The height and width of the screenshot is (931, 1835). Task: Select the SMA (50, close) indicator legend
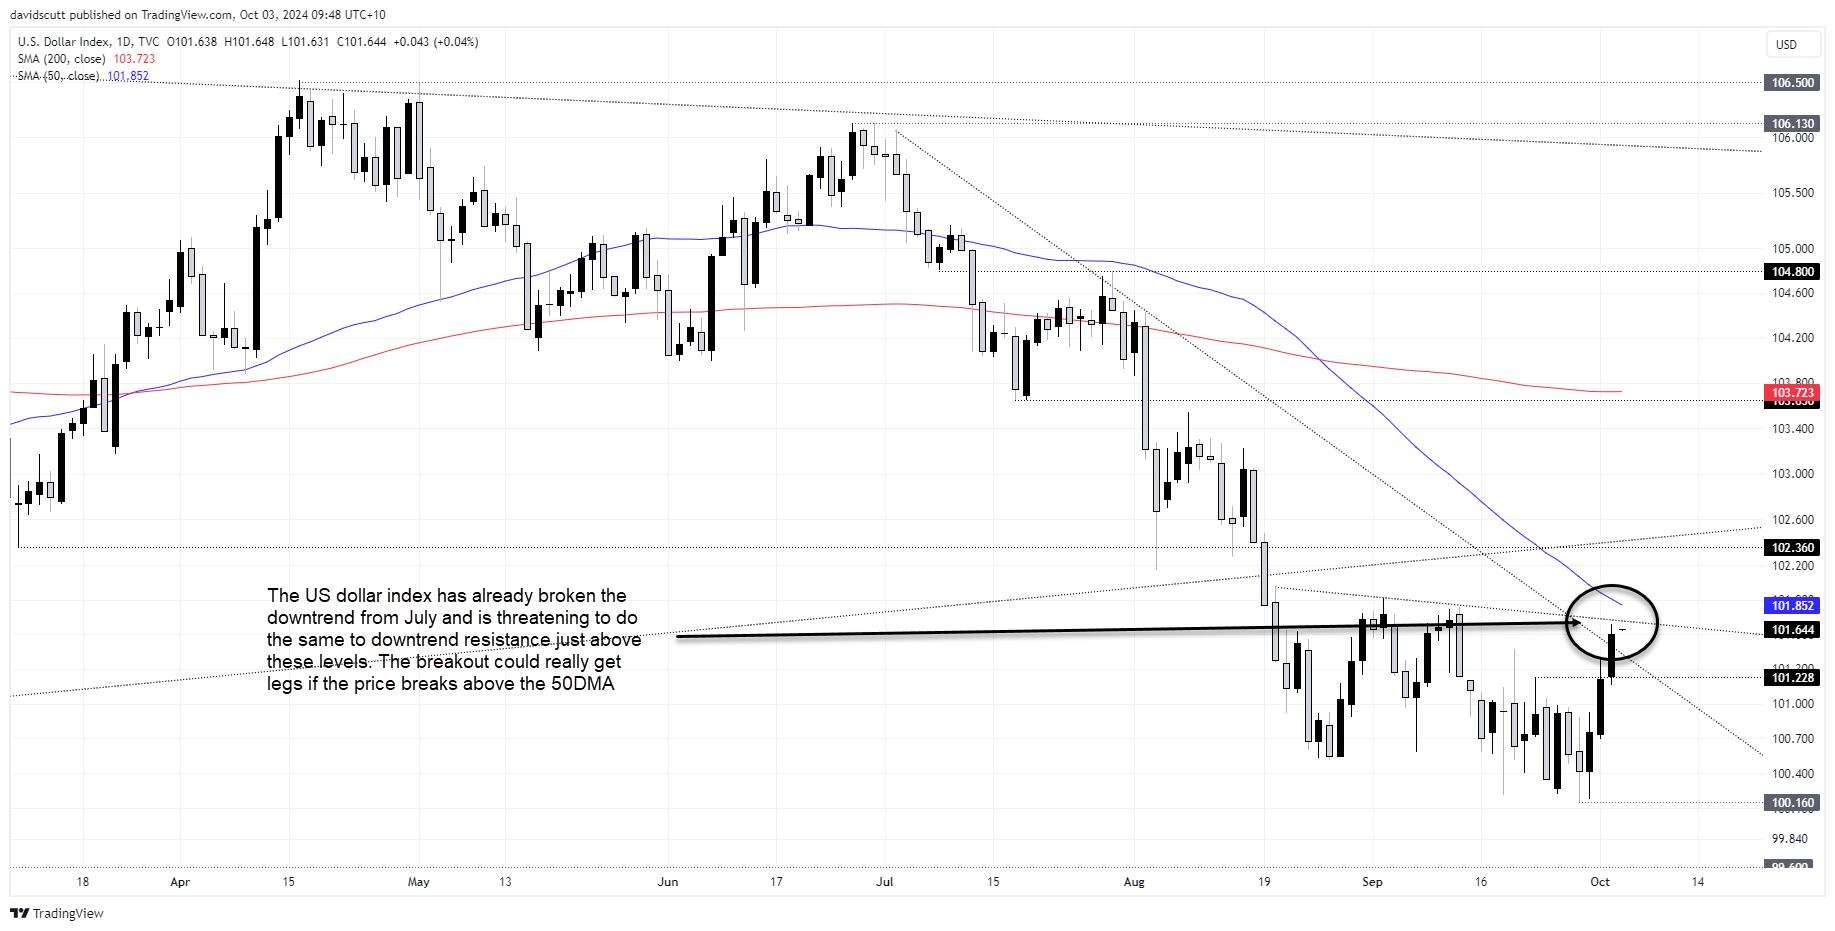point(58,76)
